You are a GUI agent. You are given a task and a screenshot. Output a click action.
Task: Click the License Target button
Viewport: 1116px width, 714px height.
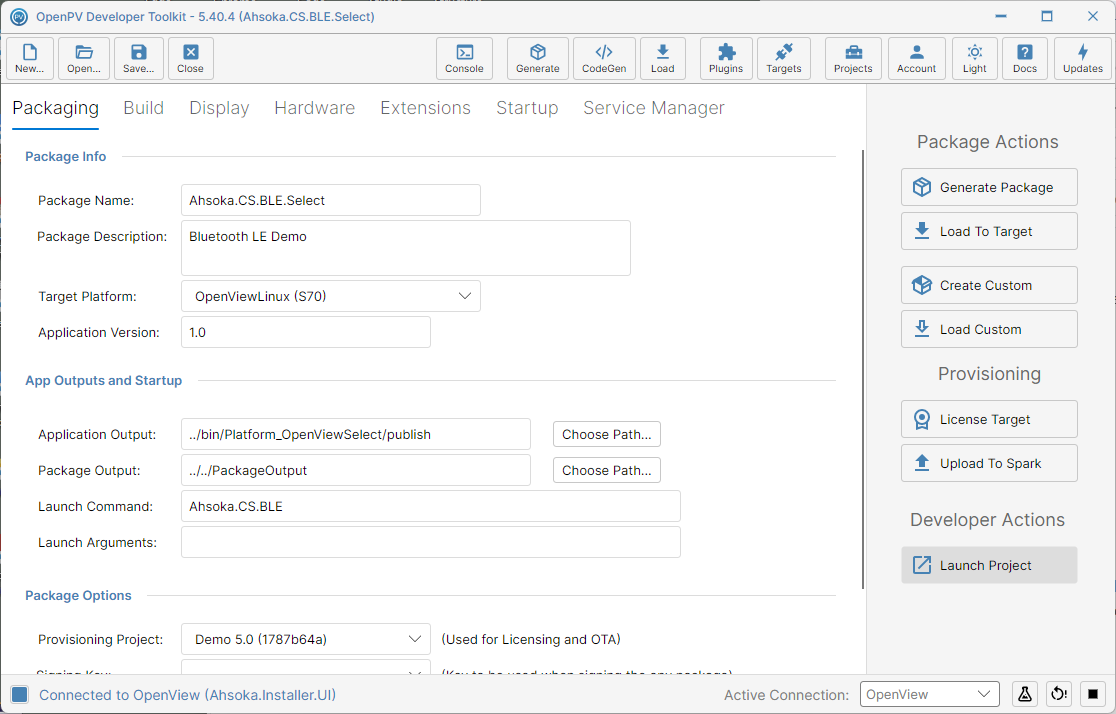pos(989,419)
